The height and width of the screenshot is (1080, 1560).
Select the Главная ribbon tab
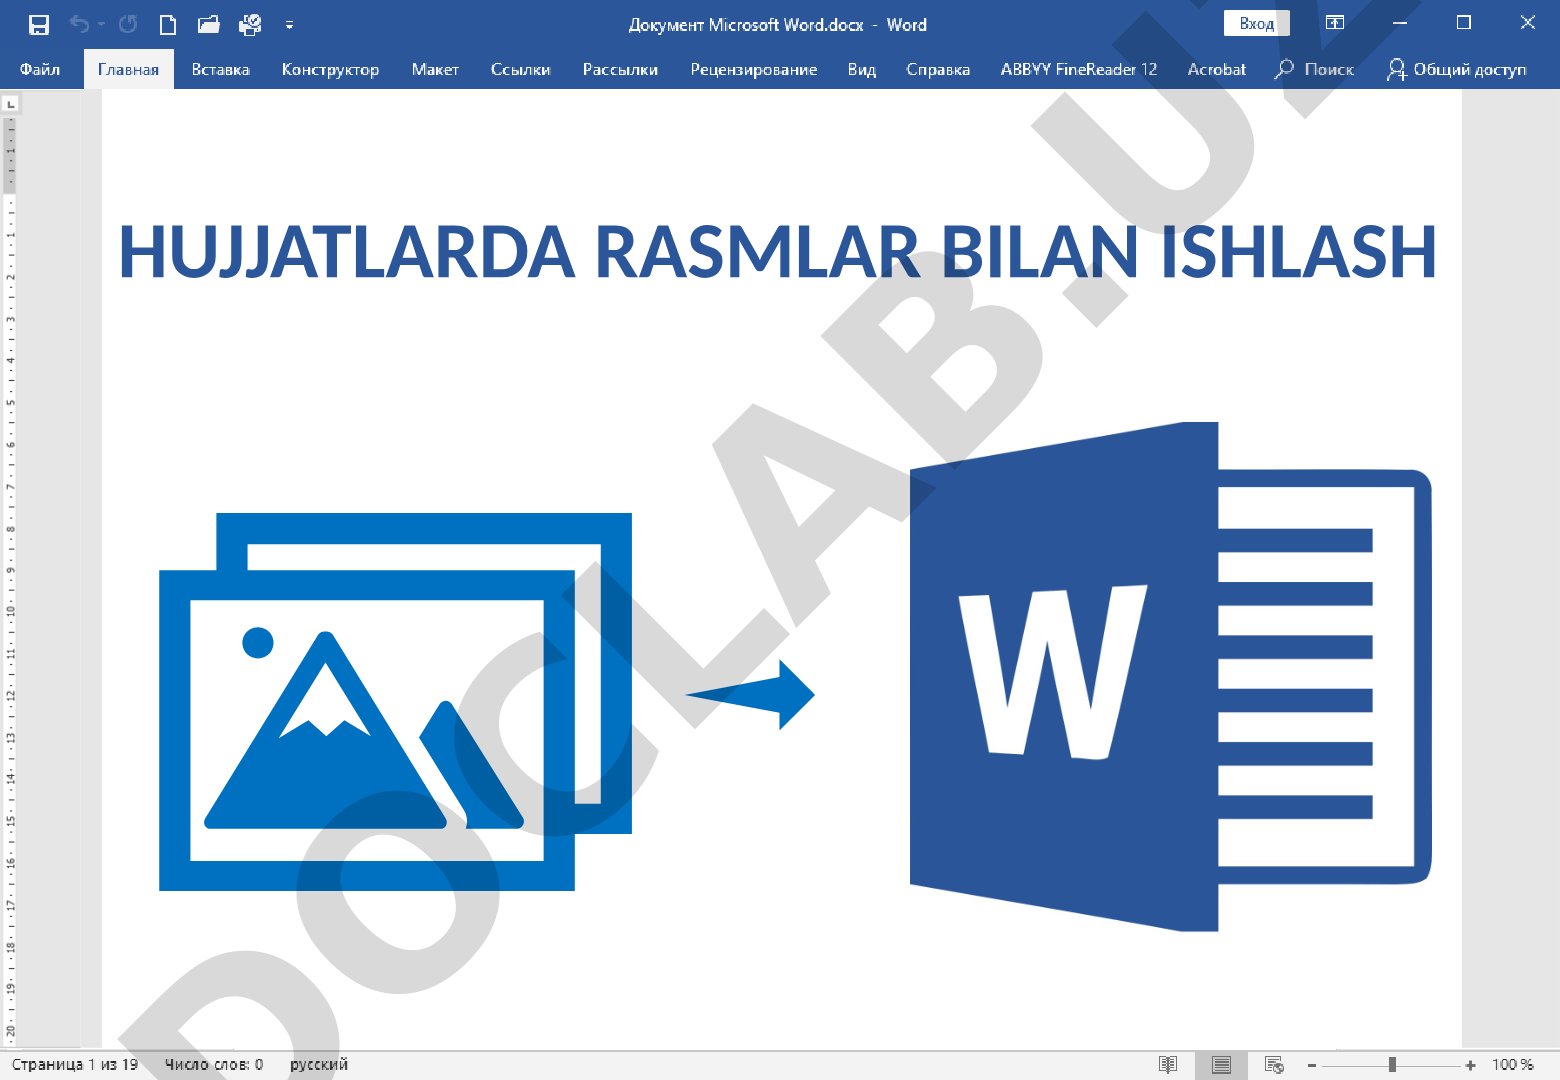click(128, 69)
